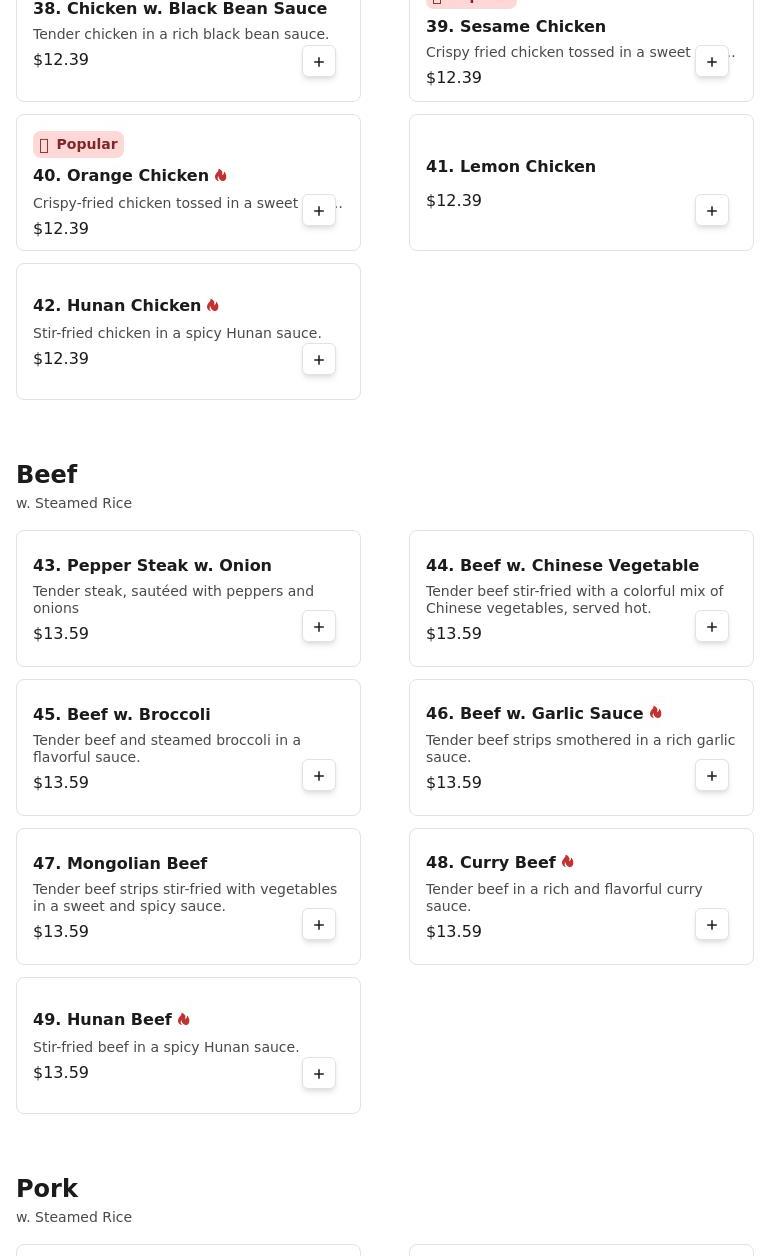Open 41. Lemon Chicken item details
The height and width of the screenshot is (1256, 770).
(511, 167)
